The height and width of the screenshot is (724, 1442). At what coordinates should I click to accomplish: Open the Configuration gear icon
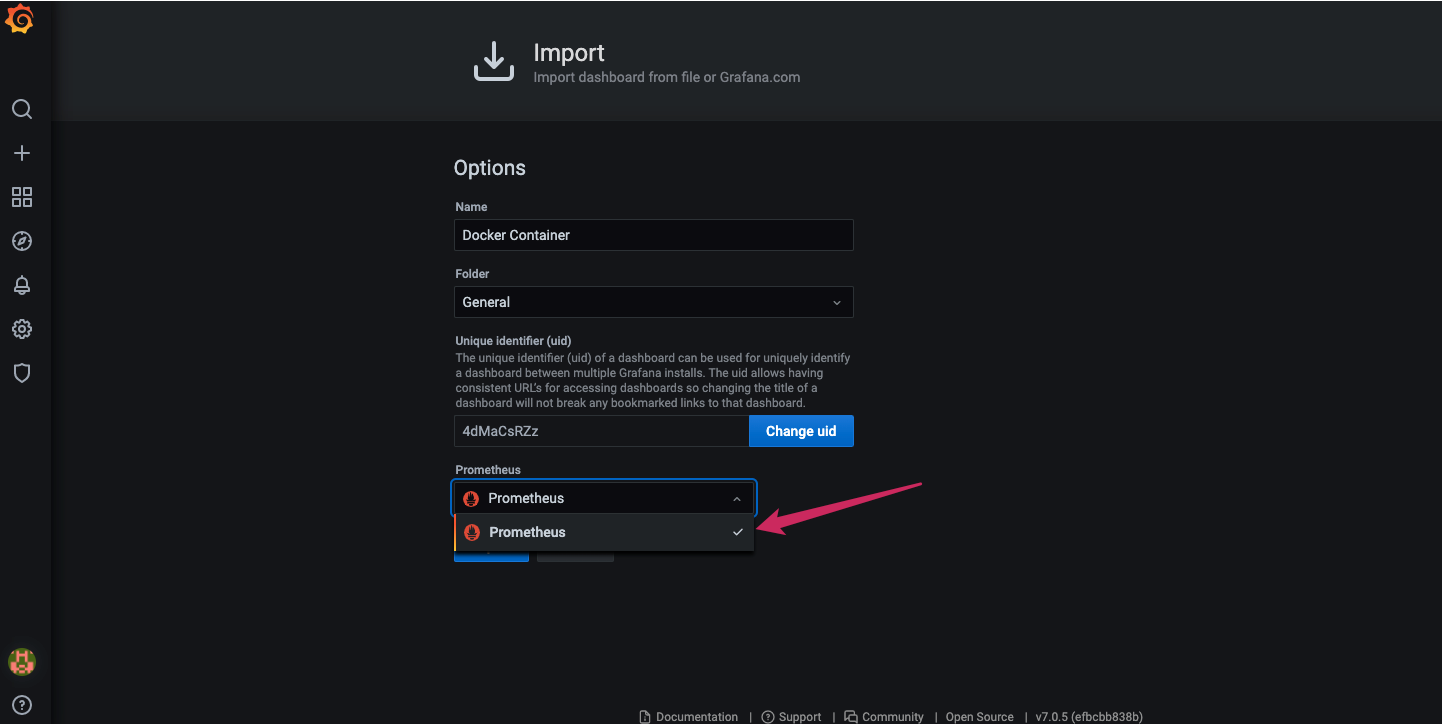coord(22,329)
